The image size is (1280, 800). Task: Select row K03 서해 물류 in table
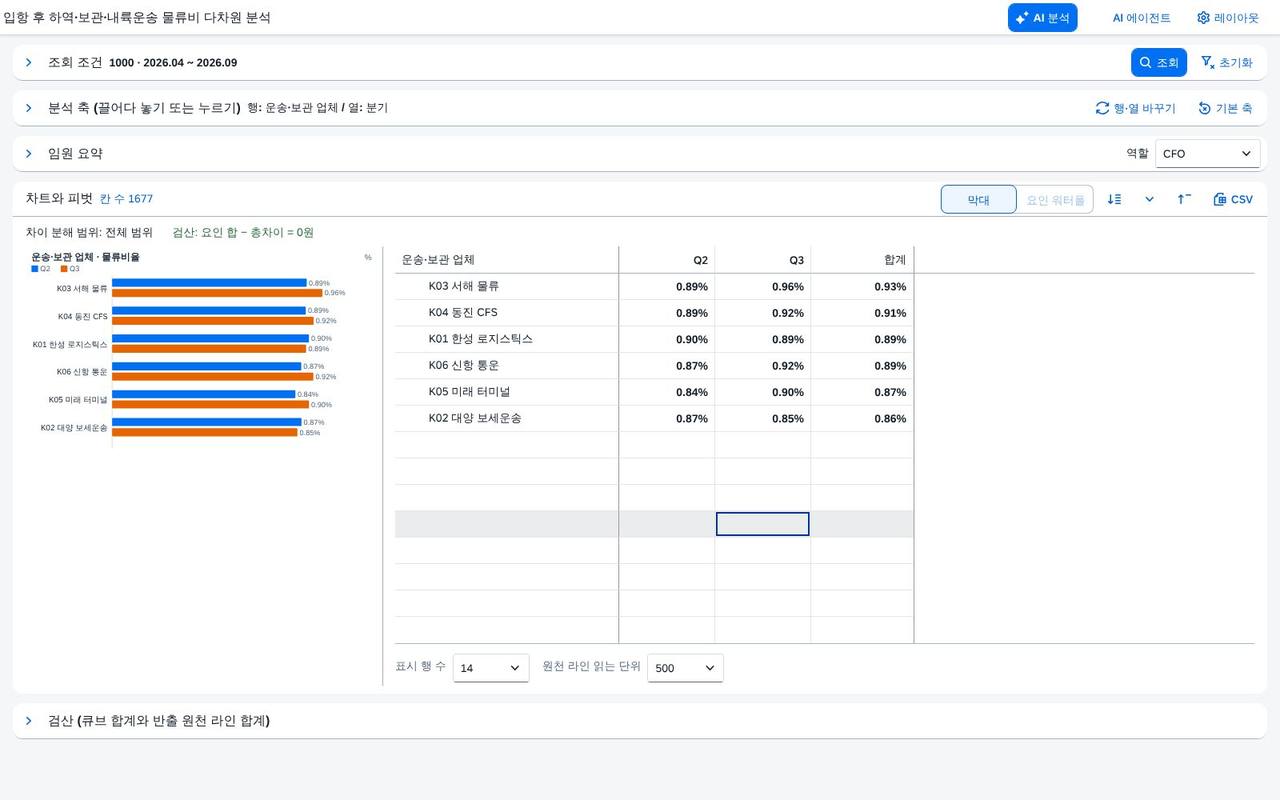click(654, 286)
